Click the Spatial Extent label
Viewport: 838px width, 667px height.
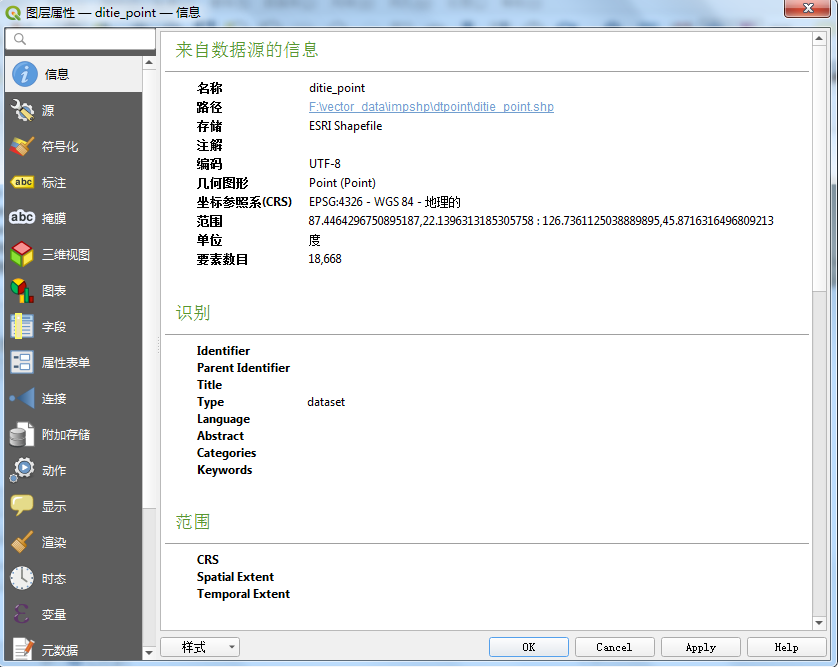tap(235, 577)
